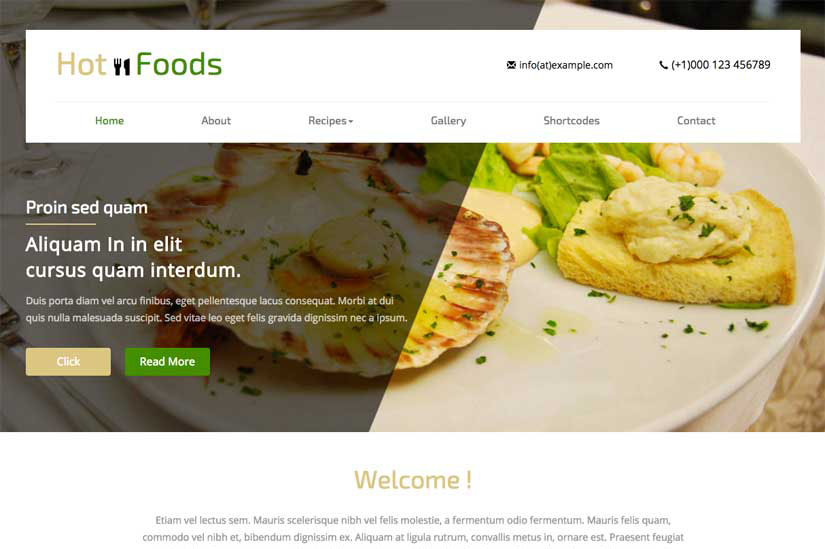Click the (+1)000 123 456789 phone number
This screenshot has width=825, height=549.
pyautogui.click(x=721, y=65)
